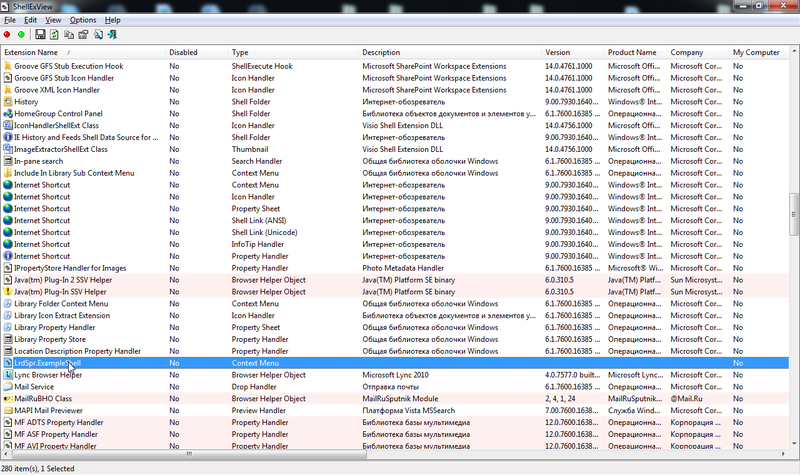
Task: Click the warning icon of Java Plug-In SSV Helper
Action: [x=8, y=291]
